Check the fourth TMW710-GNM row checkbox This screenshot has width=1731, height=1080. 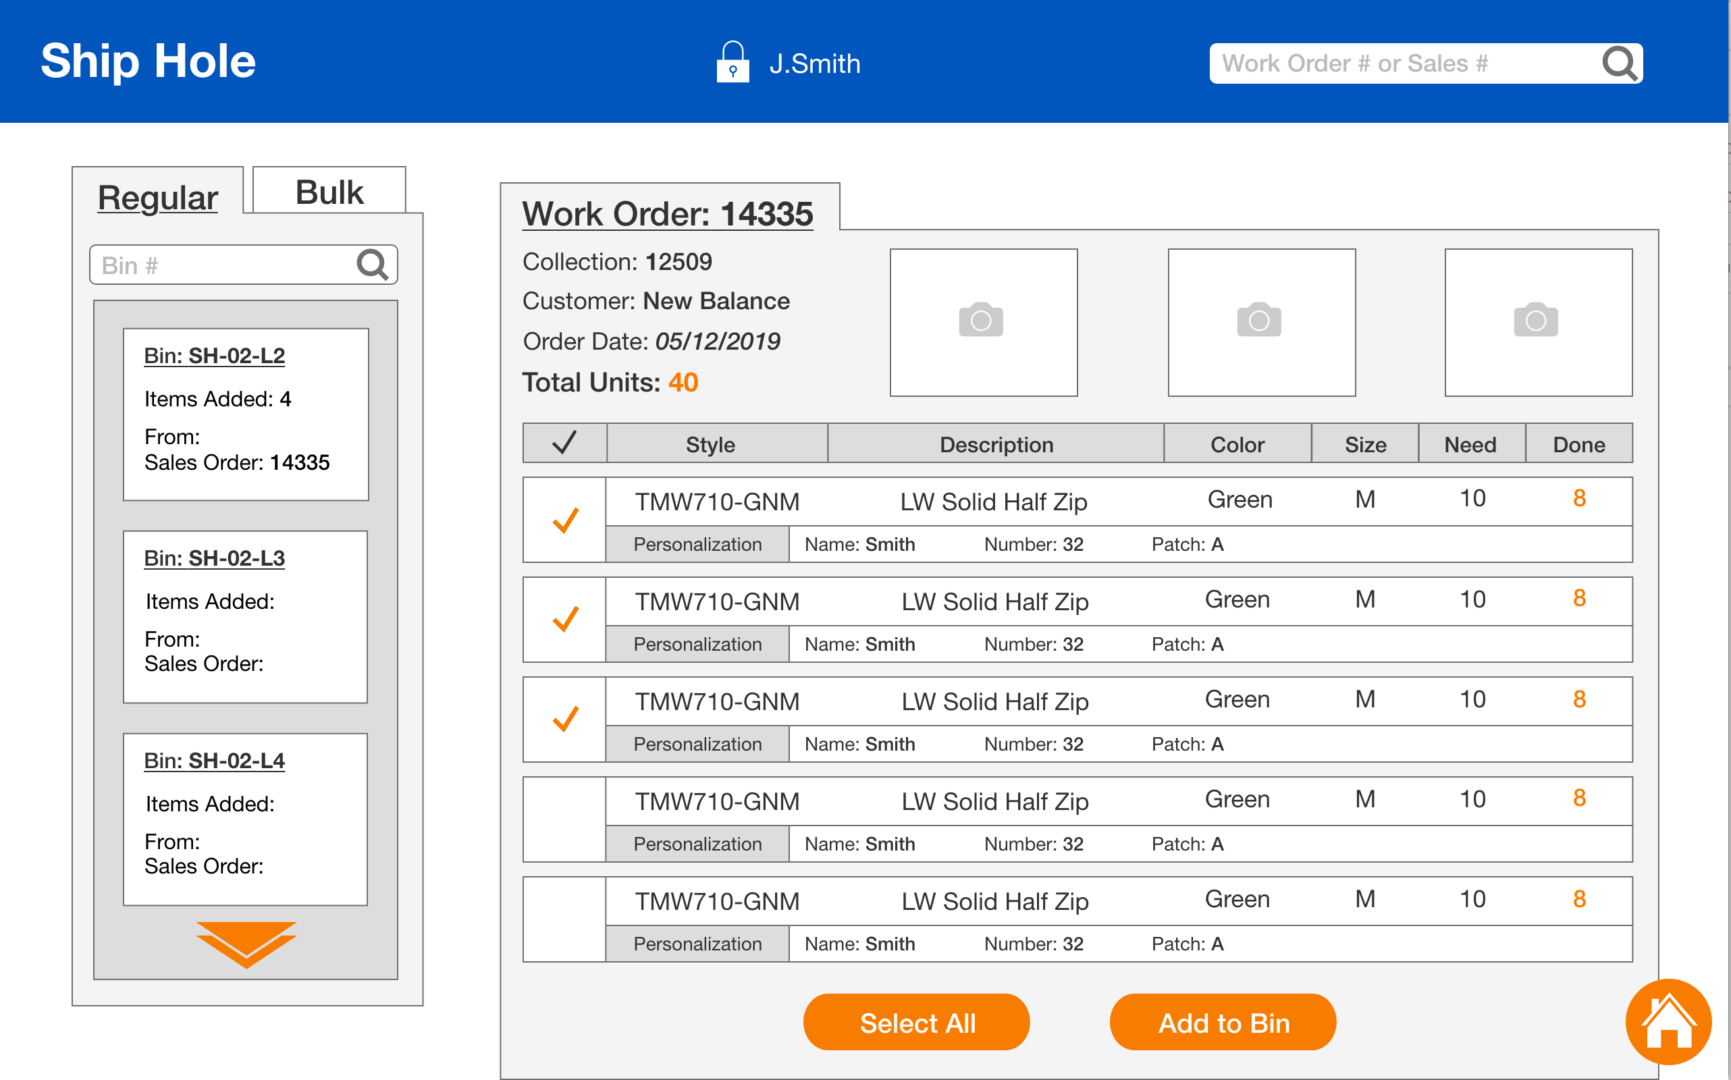pyautogui.click(x=565, y=819)
